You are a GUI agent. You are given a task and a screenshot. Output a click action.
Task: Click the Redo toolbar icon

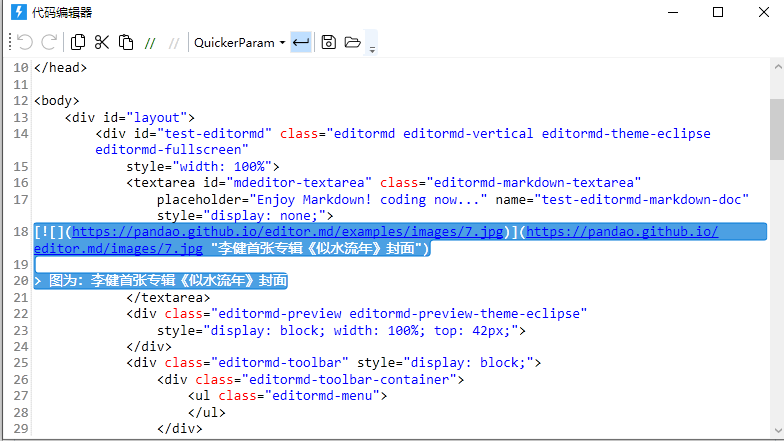coord(49,42)
